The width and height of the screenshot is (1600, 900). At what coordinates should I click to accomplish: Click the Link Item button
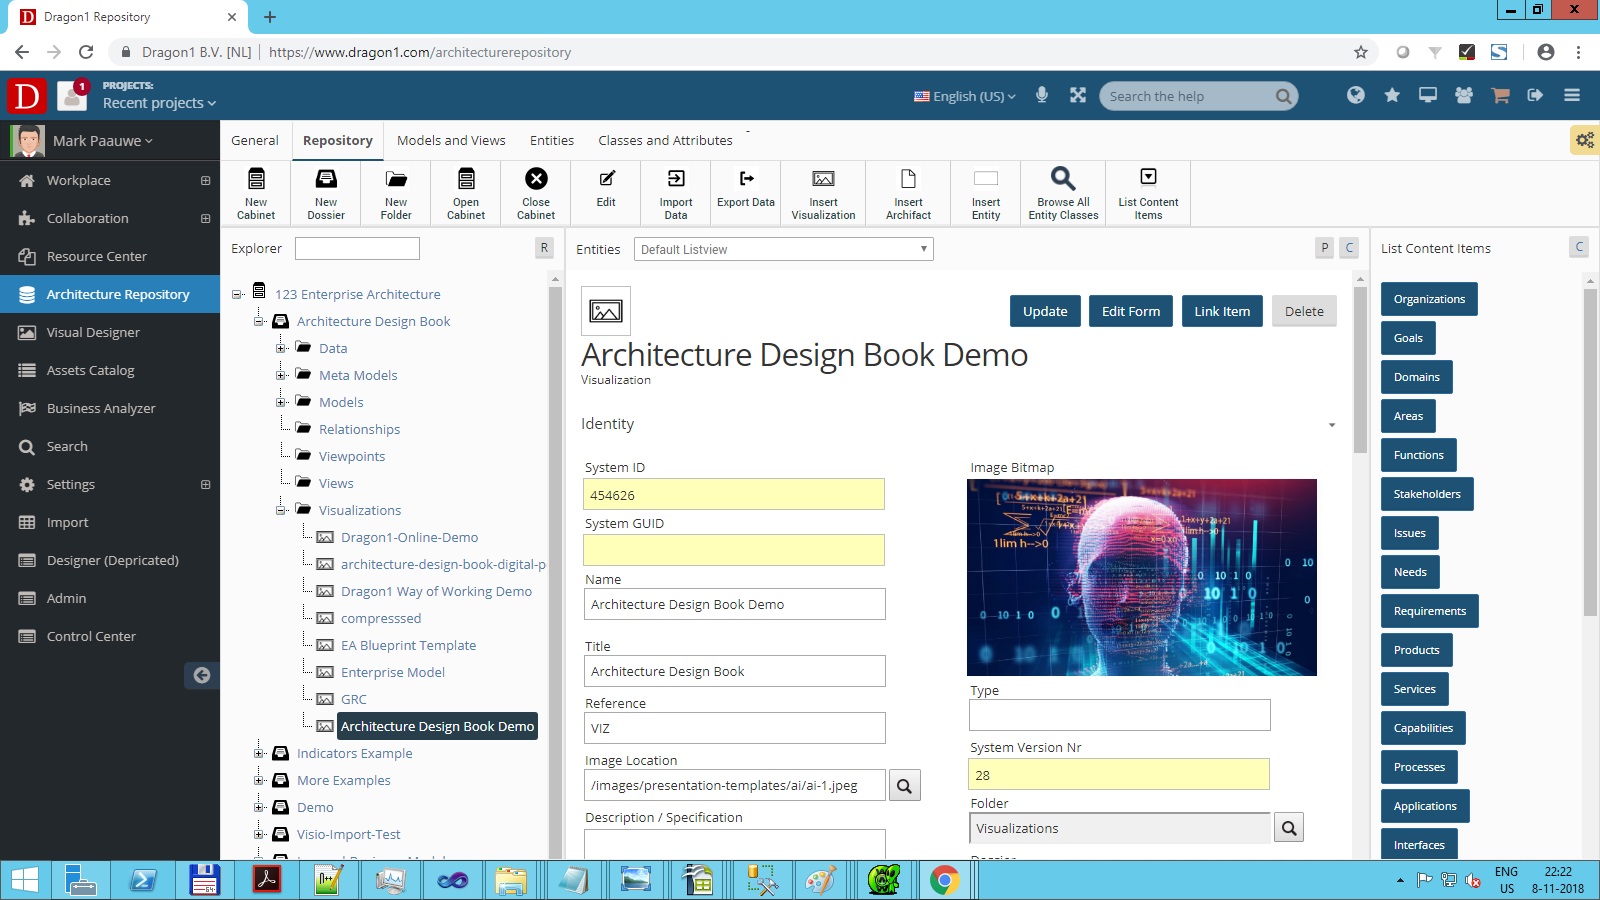click(x=1222, y=311)
